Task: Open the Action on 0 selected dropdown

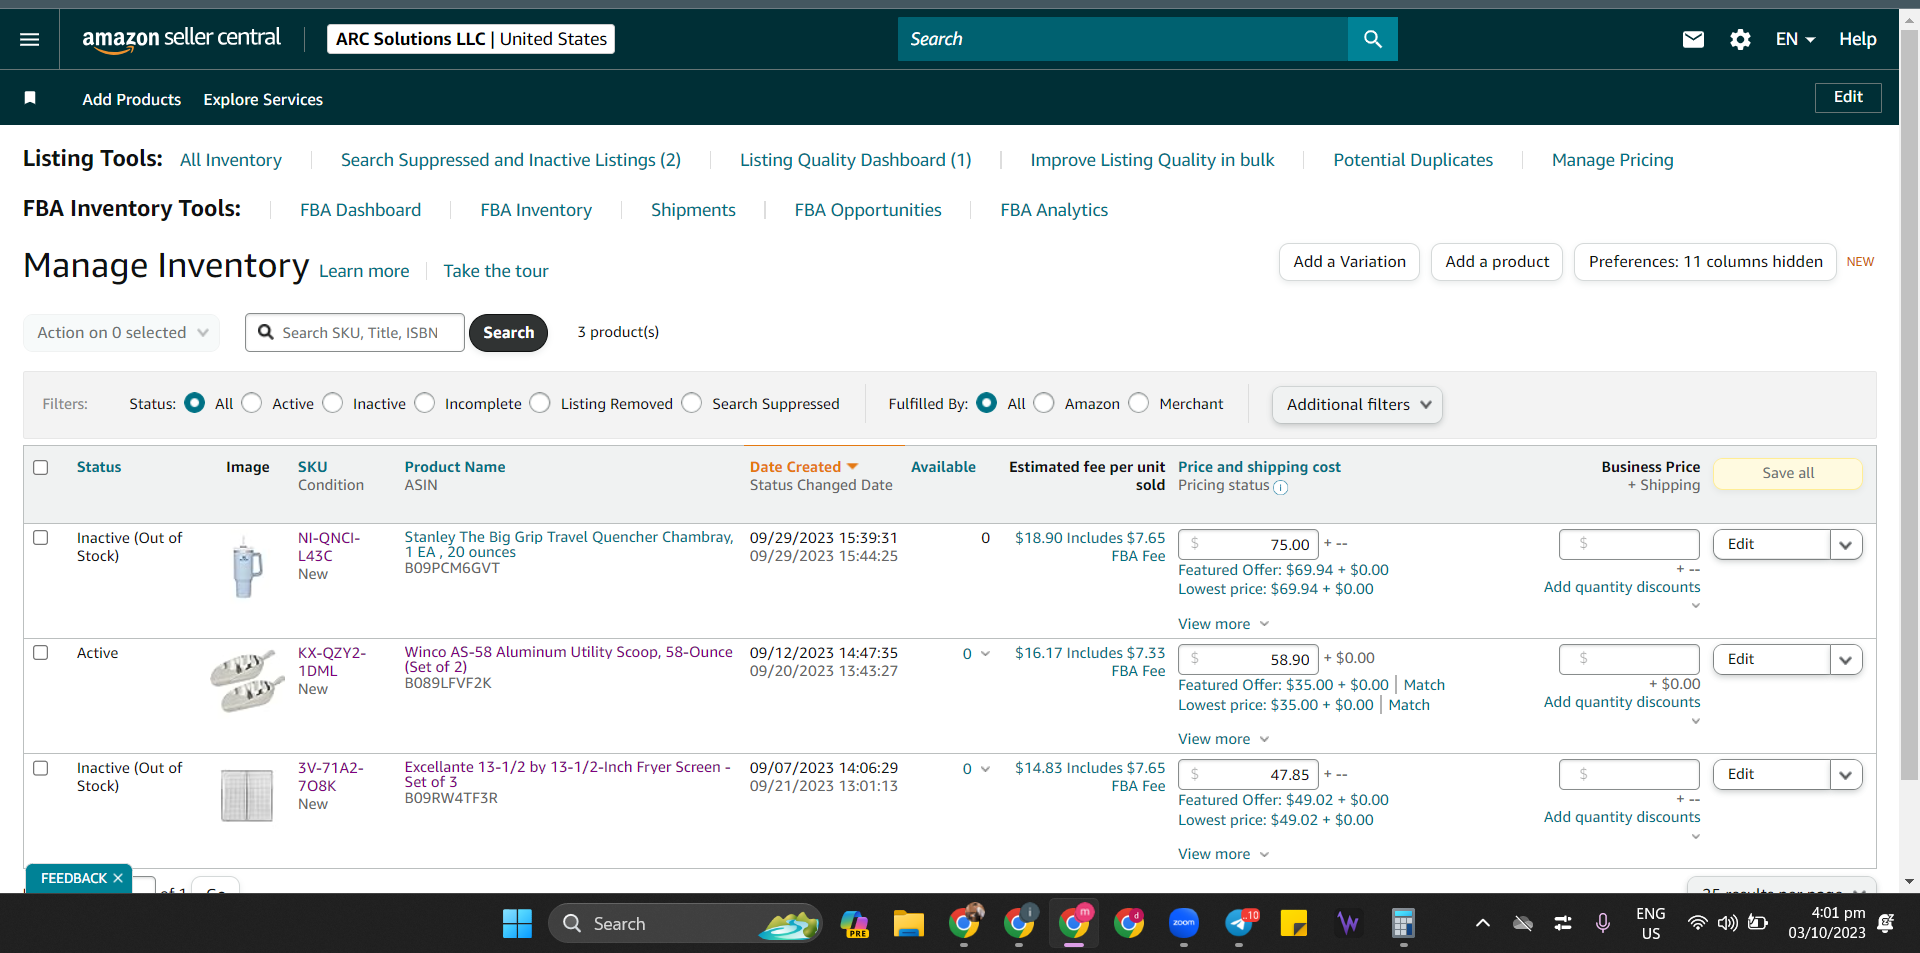Action: (x=122, y=333)
